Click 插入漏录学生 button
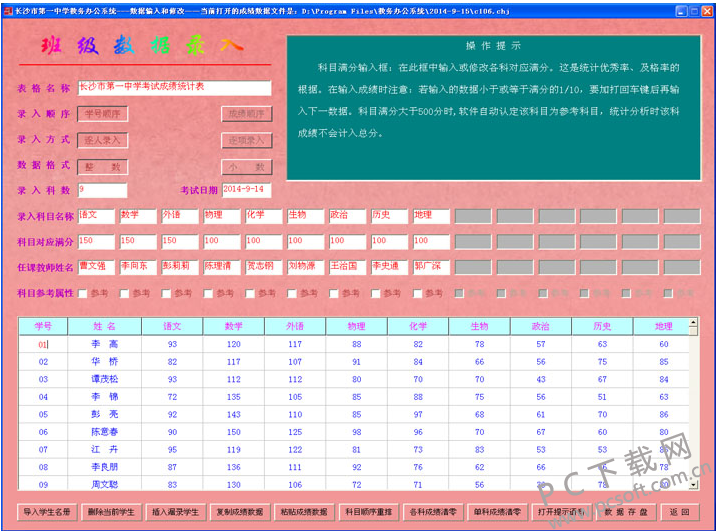This screenshot has height=531, width=724. 175,512
